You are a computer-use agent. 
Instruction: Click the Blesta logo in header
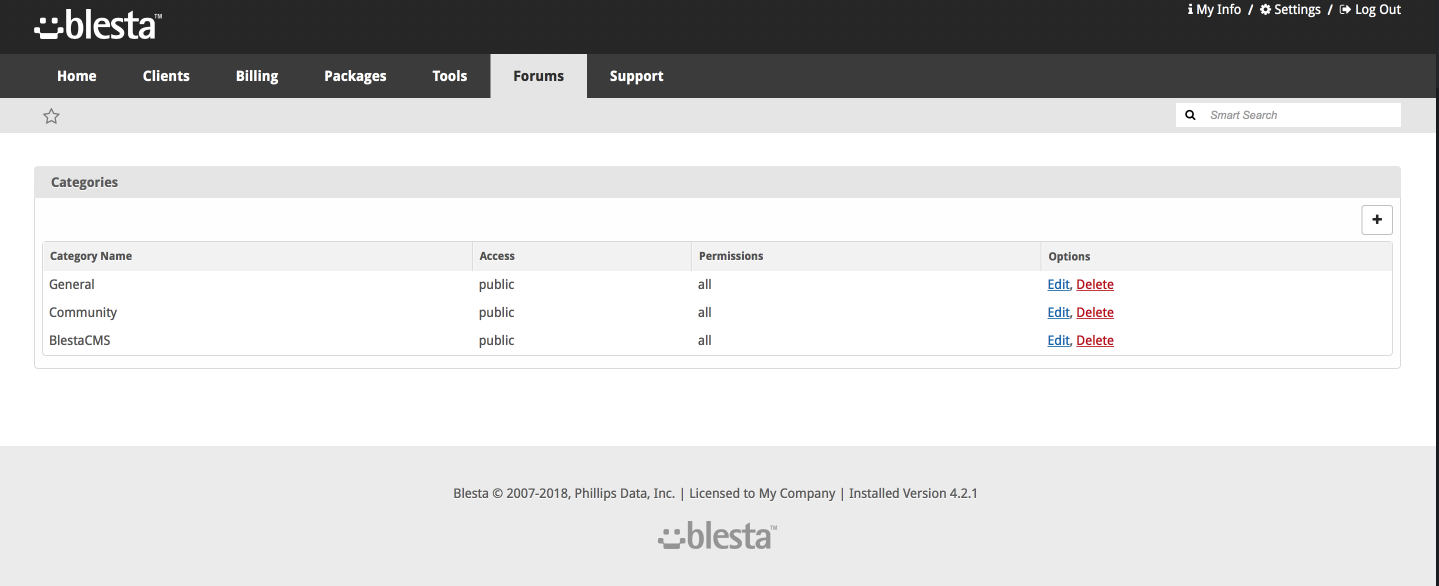(x=98, y=26)
